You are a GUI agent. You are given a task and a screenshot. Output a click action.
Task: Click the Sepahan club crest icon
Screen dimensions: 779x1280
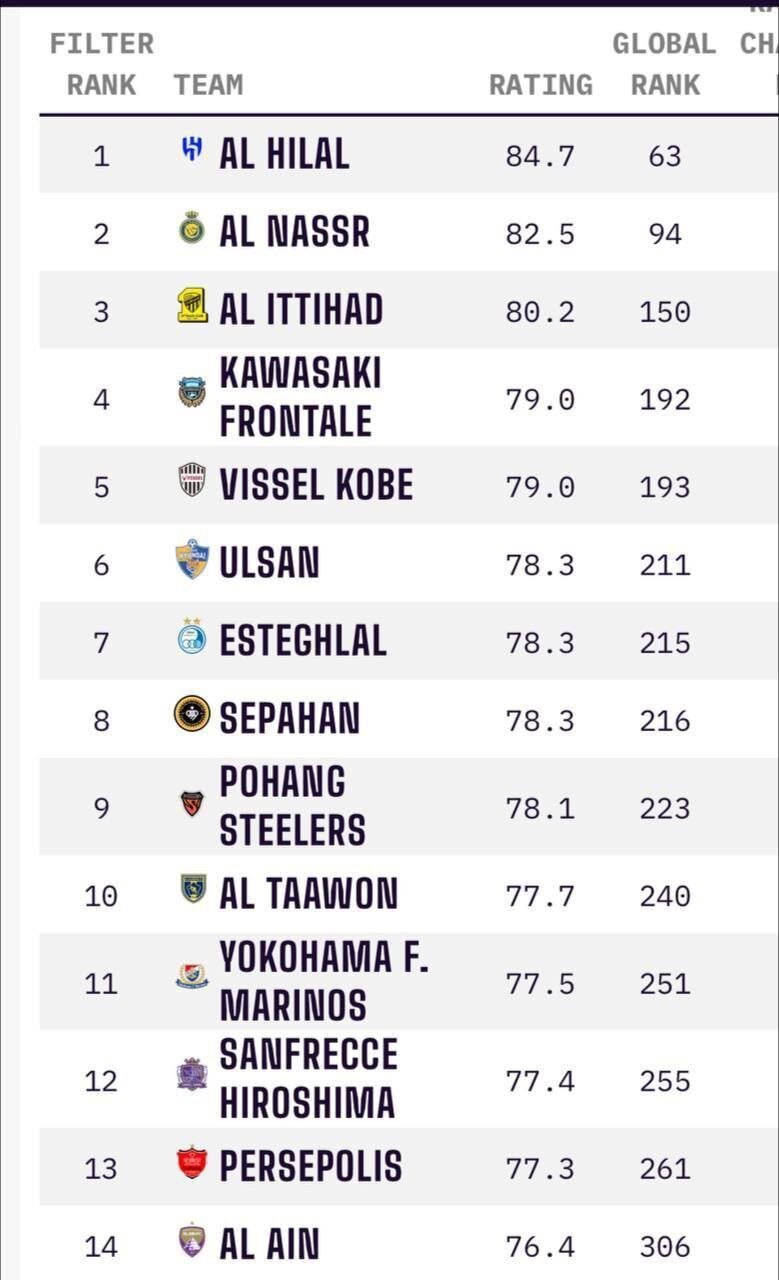[192, 714]
